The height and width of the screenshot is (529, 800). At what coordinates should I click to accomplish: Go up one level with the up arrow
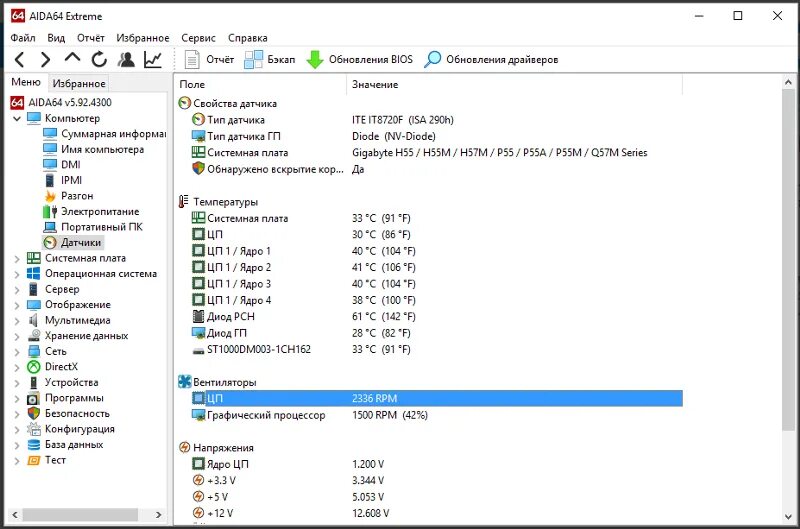point(72,58)
